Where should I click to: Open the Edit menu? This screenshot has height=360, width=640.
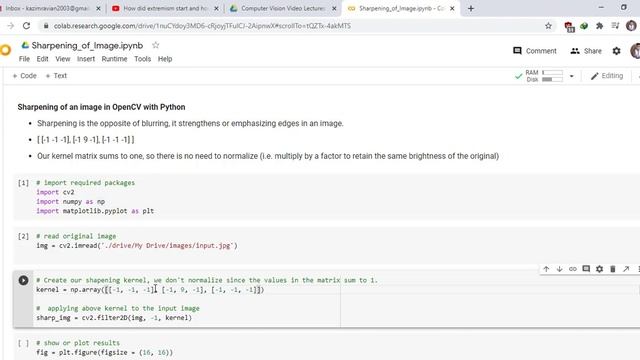(42, 59)
